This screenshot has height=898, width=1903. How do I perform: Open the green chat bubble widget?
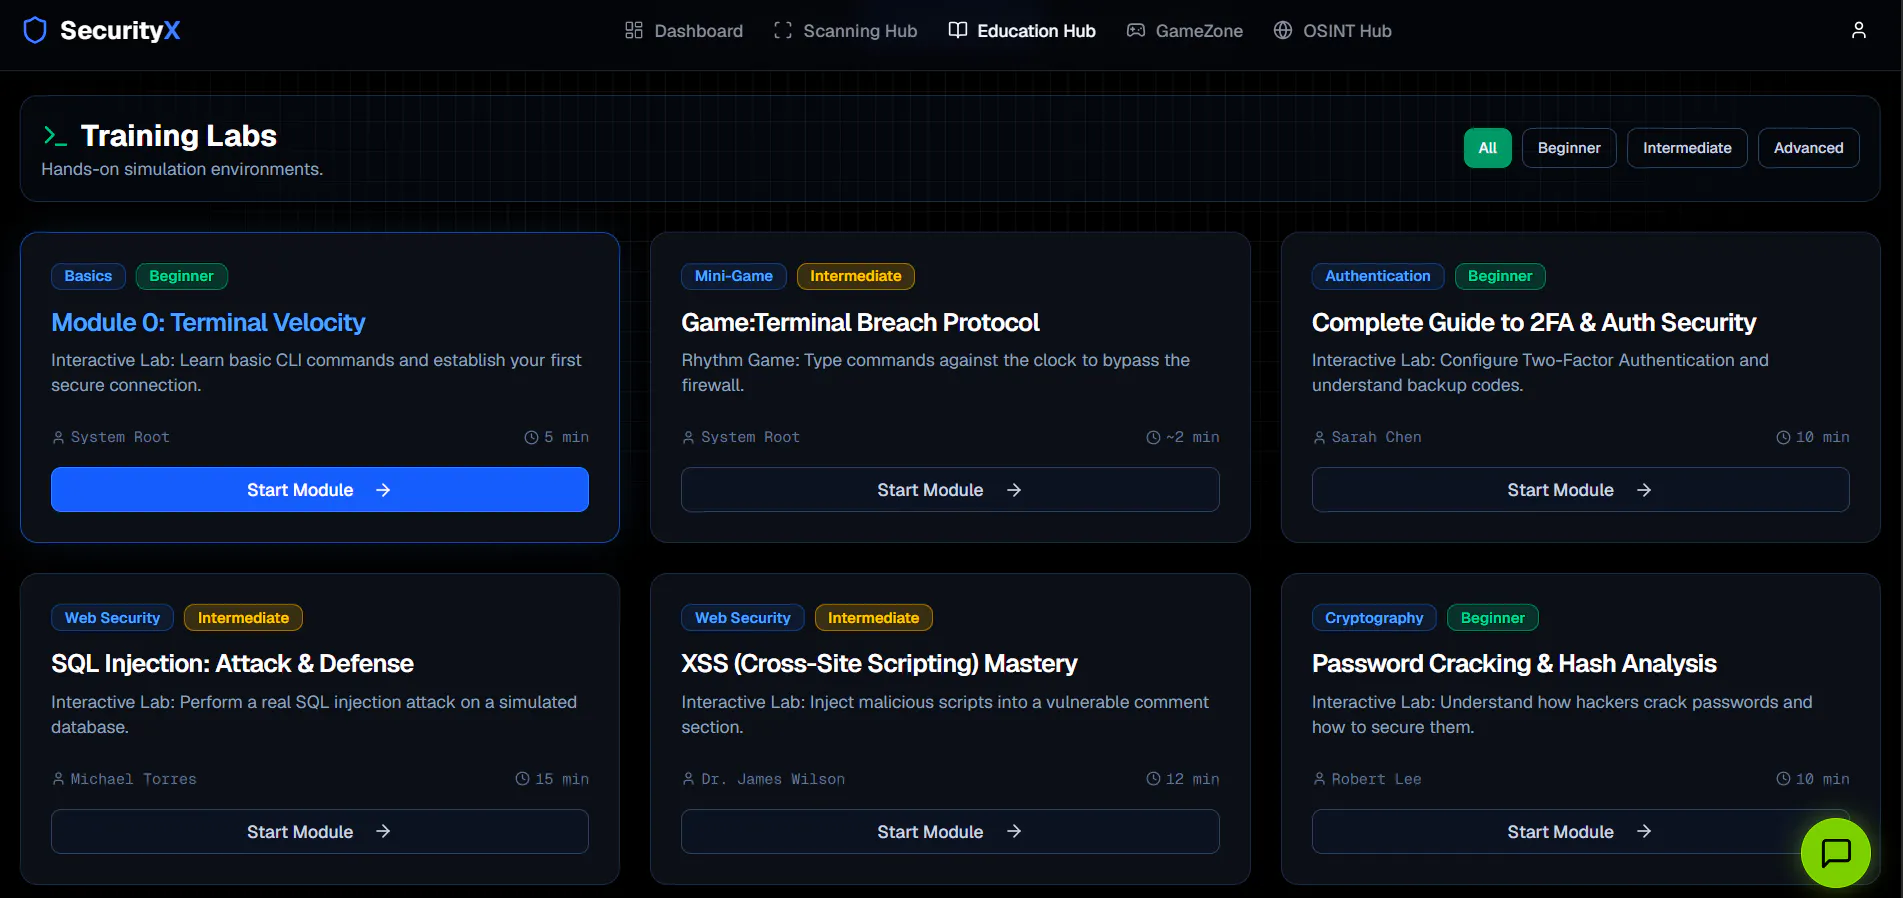pos(1836,853)
